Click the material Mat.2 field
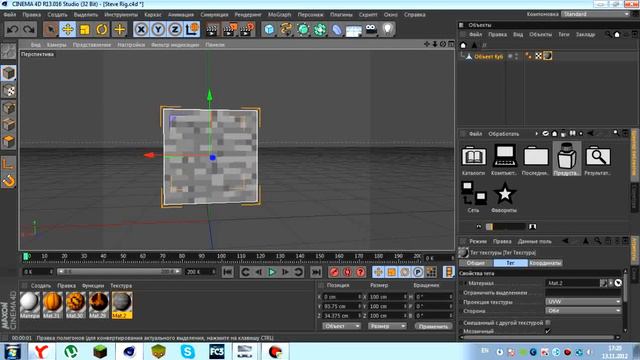This screenshot has height=360, width=640. tap(572, 283)
